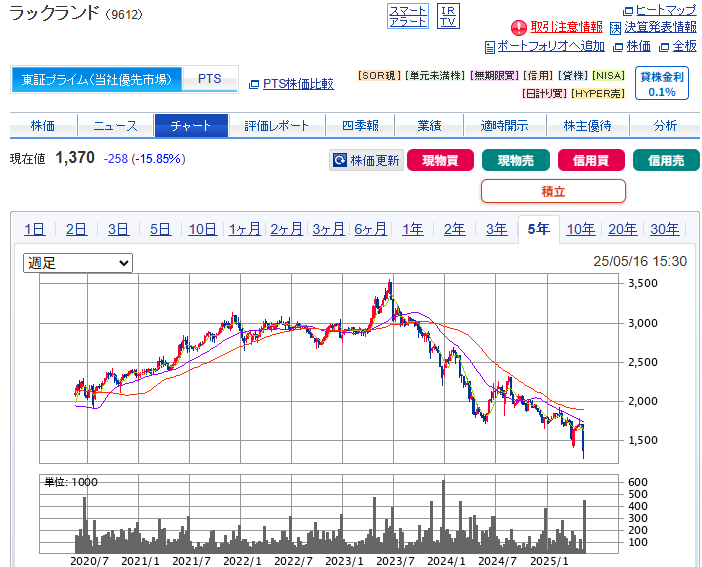
Task: Open the 評価レポート tab
Action: click(277, 126)
